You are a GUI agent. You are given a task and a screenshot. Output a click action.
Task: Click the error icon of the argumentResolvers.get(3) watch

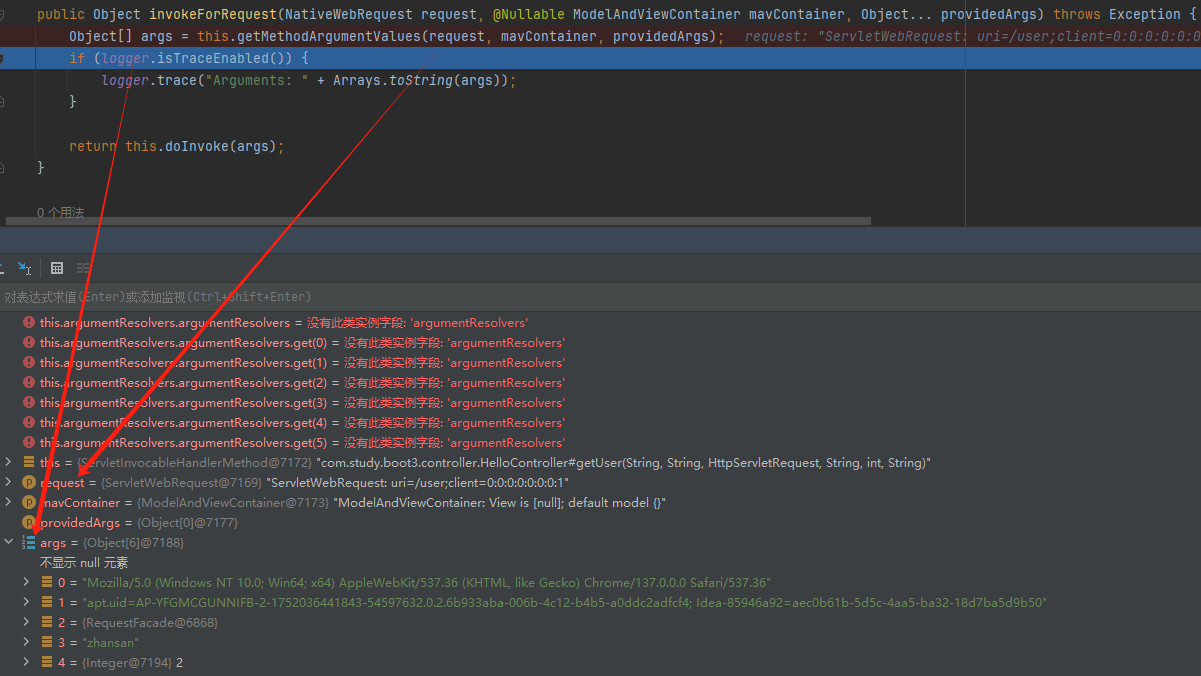tap(29, 403)
